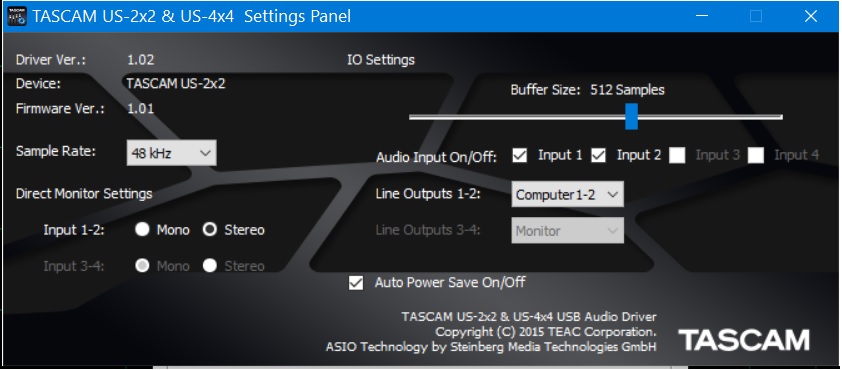Toggle Auto Power Save On/Off checkbox
The height and width of the screenshot is (370, 842).
point(356,283)
